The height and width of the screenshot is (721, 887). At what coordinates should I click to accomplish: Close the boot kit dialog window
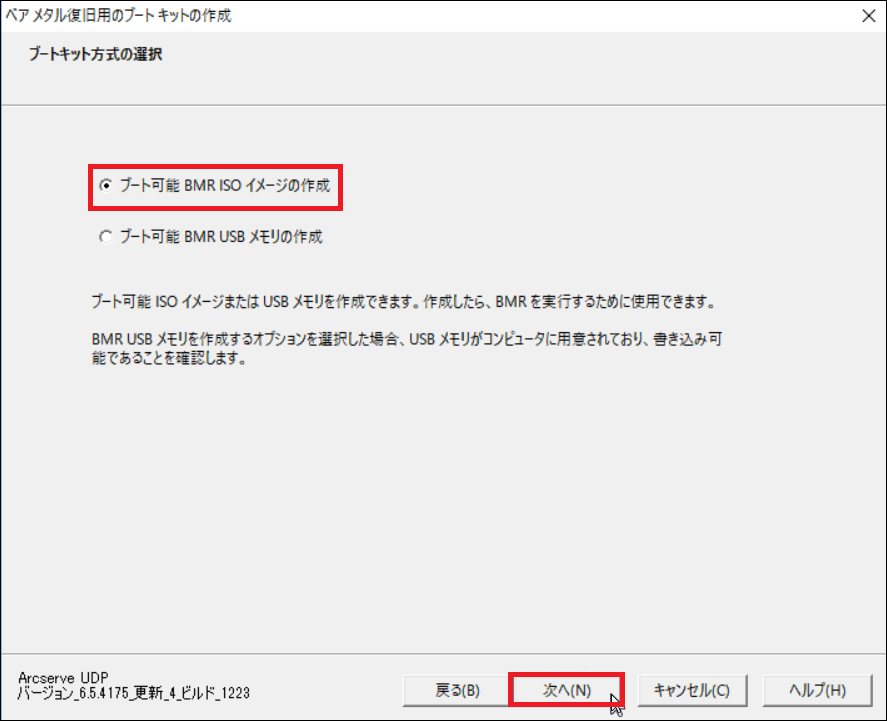coord(868,16)
